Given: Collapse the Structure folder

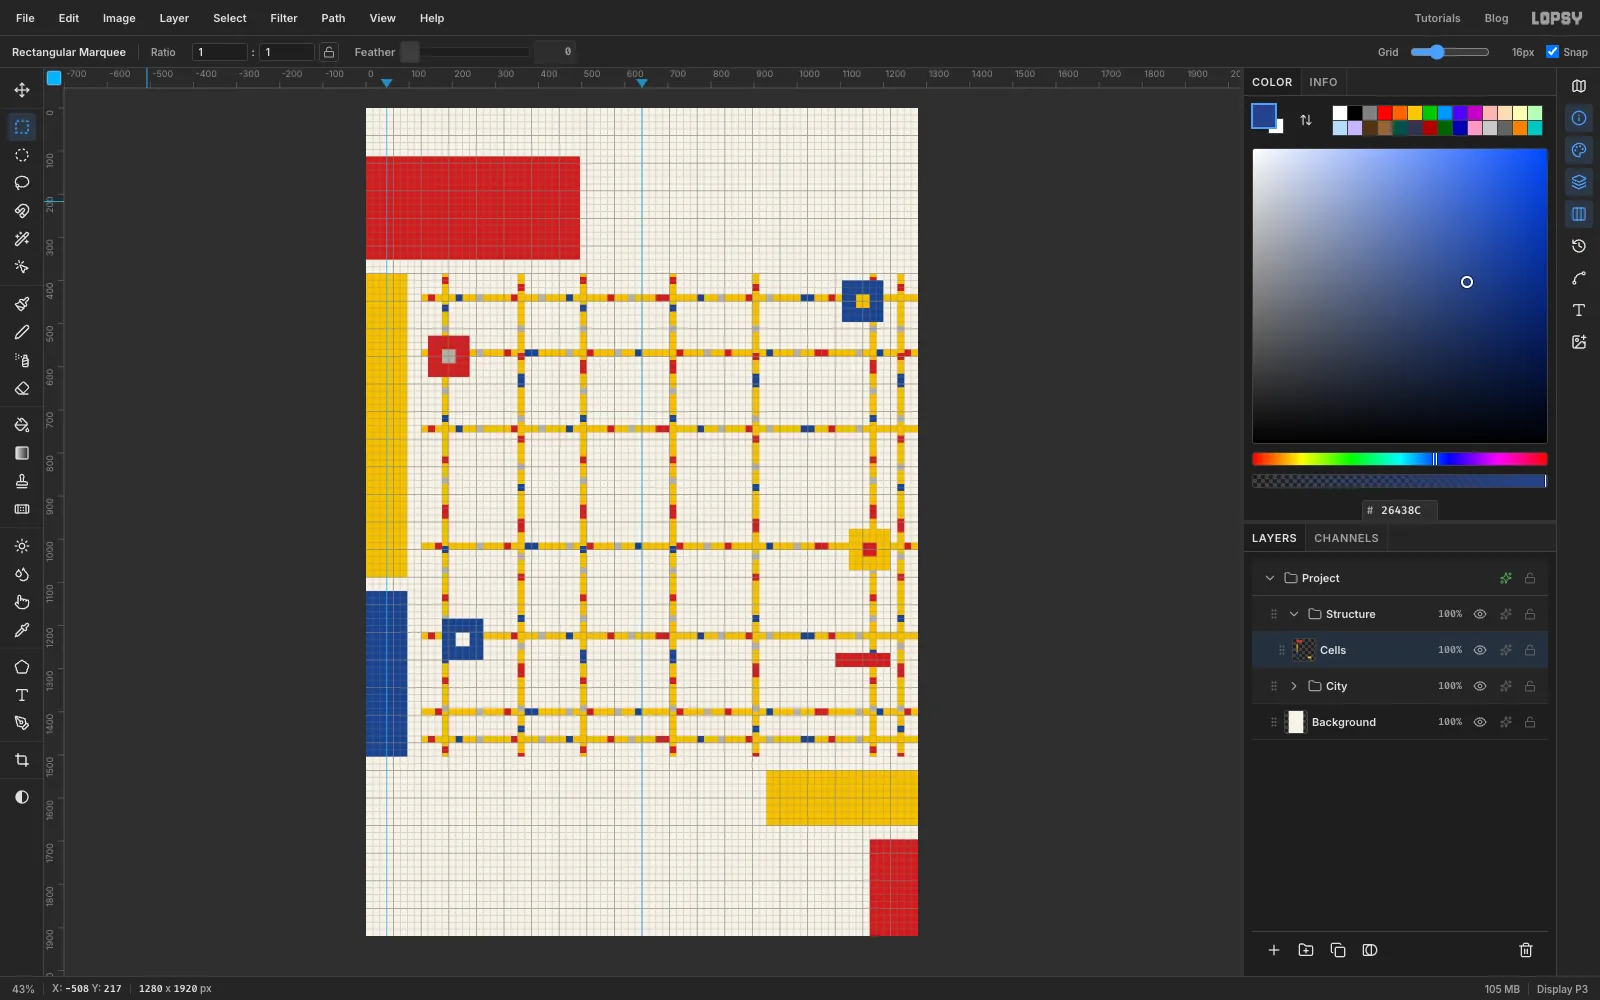Looking at the screenshot, I should point(1294,614).
